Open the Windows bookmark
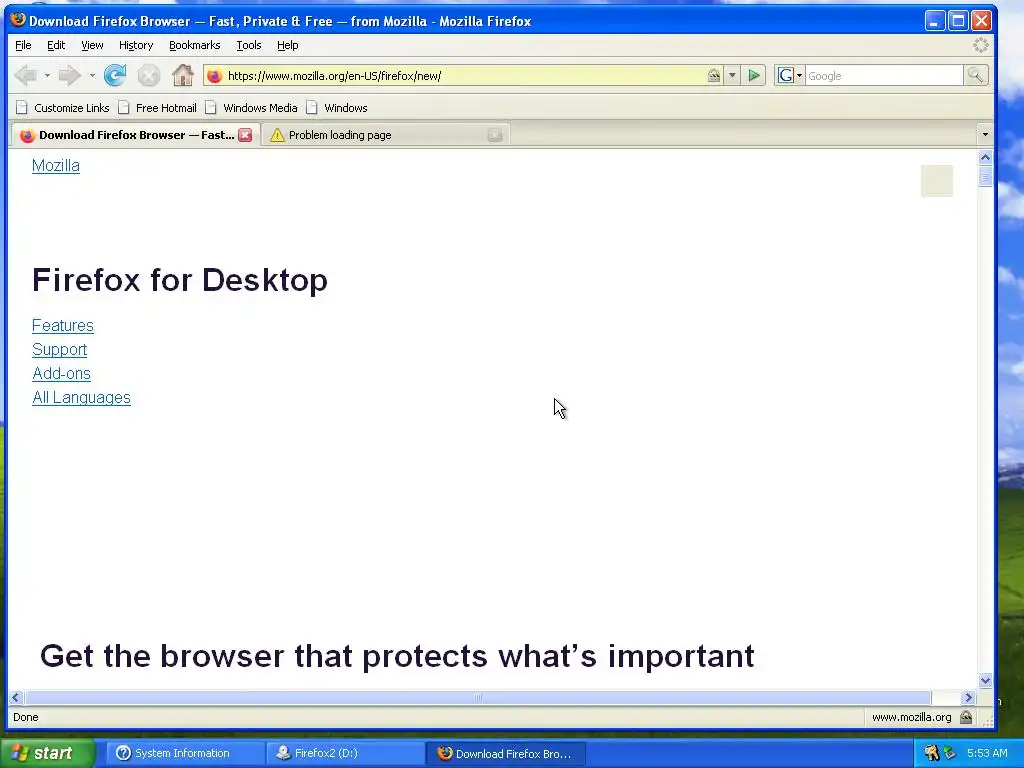Screen dimensions: 1024x768 click(336, 108)
